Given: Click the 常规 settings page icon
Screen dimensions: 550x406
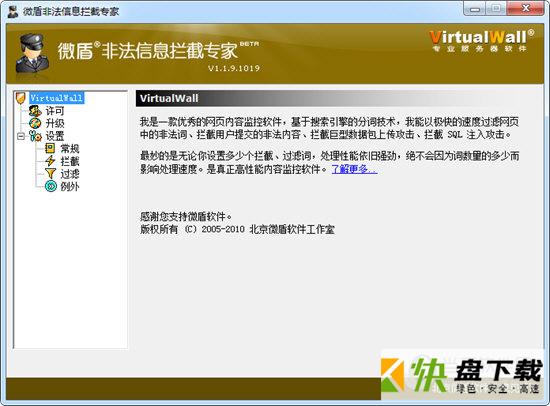Looking at the screenshot, I should [x=50, y=148].
